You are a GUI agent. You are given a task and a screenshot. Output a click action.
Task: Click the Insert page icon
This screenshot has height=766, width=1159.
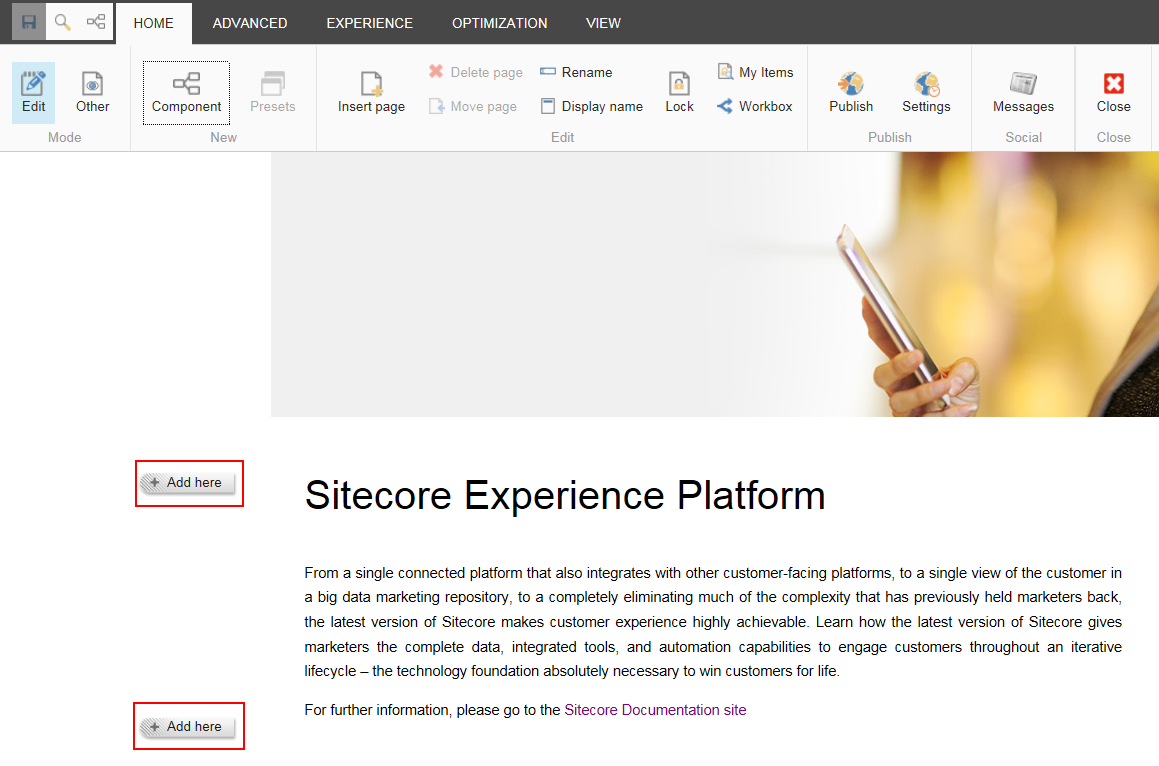click(x=371, y=92)
